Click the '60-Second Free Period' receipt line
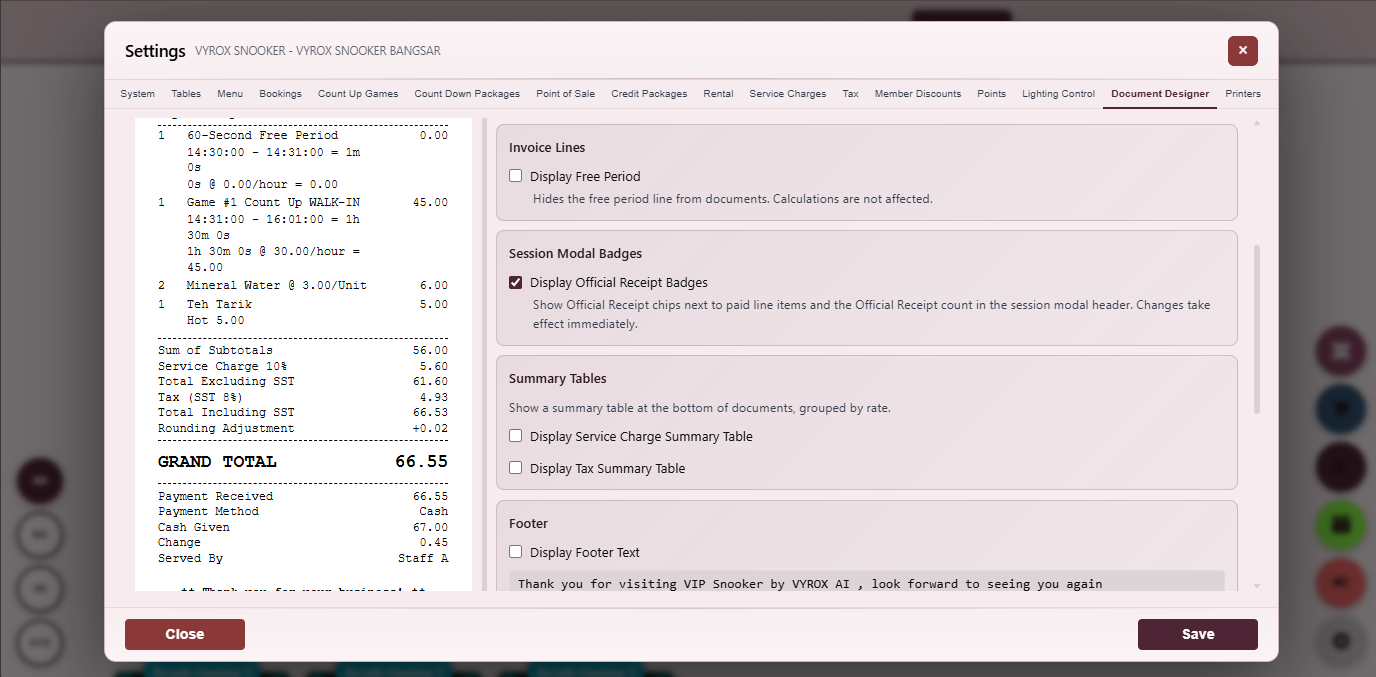The height and width of the screenshot is (677, 1376). coord(262,135)
